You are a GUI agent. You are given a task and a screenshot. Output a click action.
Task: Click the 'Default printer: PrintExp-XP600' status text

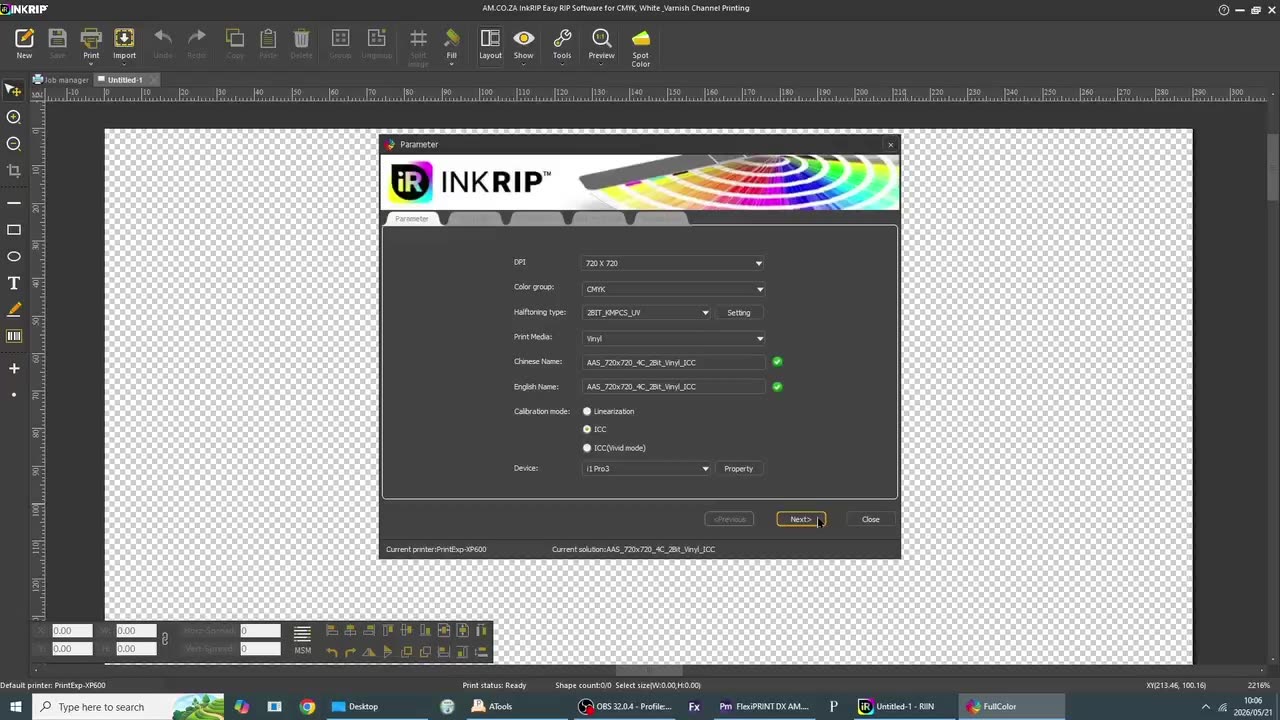(53, 685)
